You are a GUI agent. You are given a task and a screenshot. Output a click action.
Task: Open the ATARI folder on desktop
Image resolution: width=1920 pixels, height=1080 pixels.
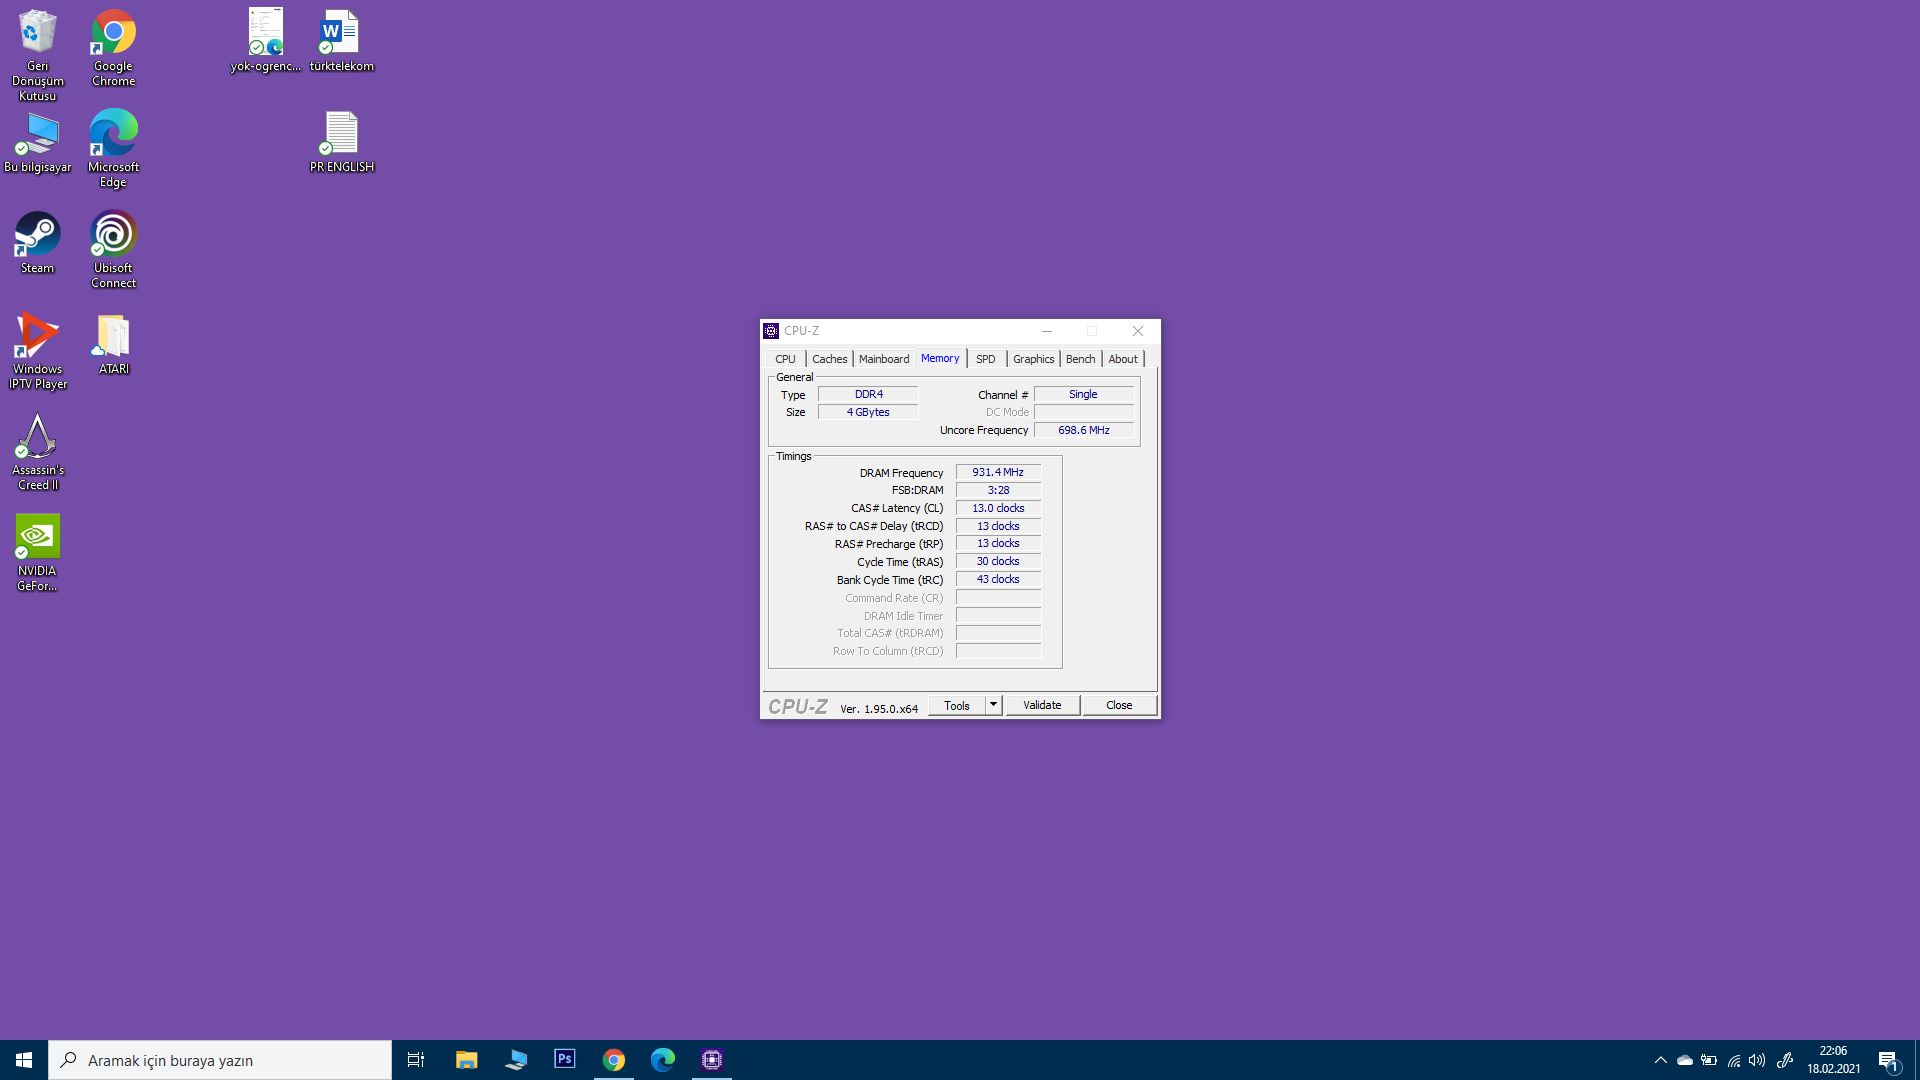113,345
